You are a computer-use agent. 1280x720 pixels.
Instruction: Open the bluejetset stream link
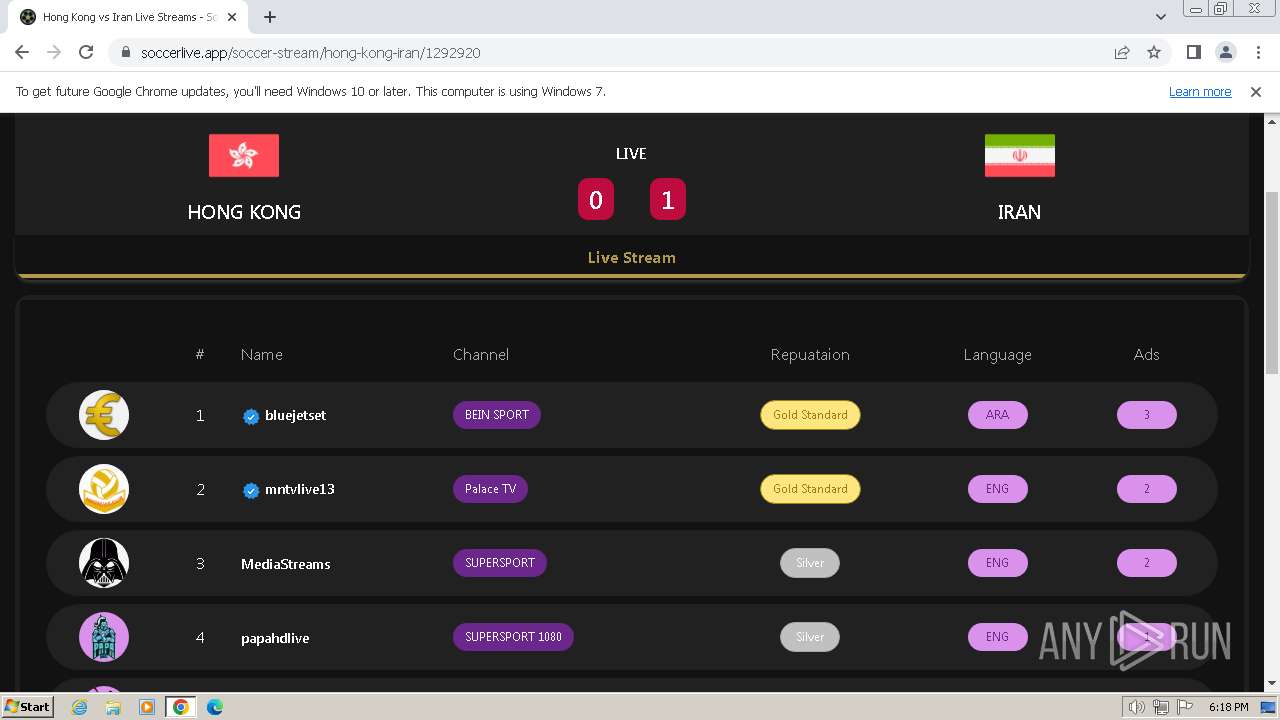295,415
